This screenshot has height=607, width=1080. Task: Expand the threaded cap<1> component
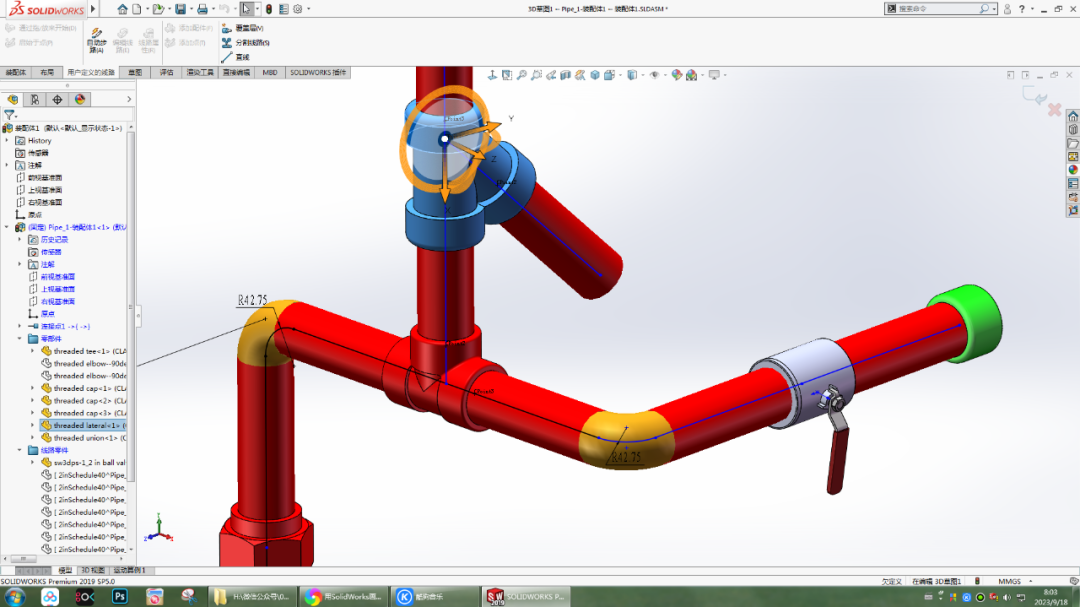pyautogui.click(x=32, y=389)
